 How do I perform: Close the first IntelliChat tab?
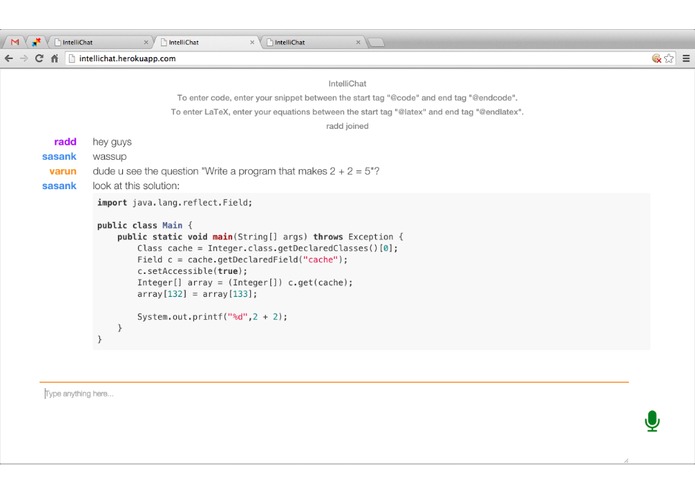coord(146,42)
